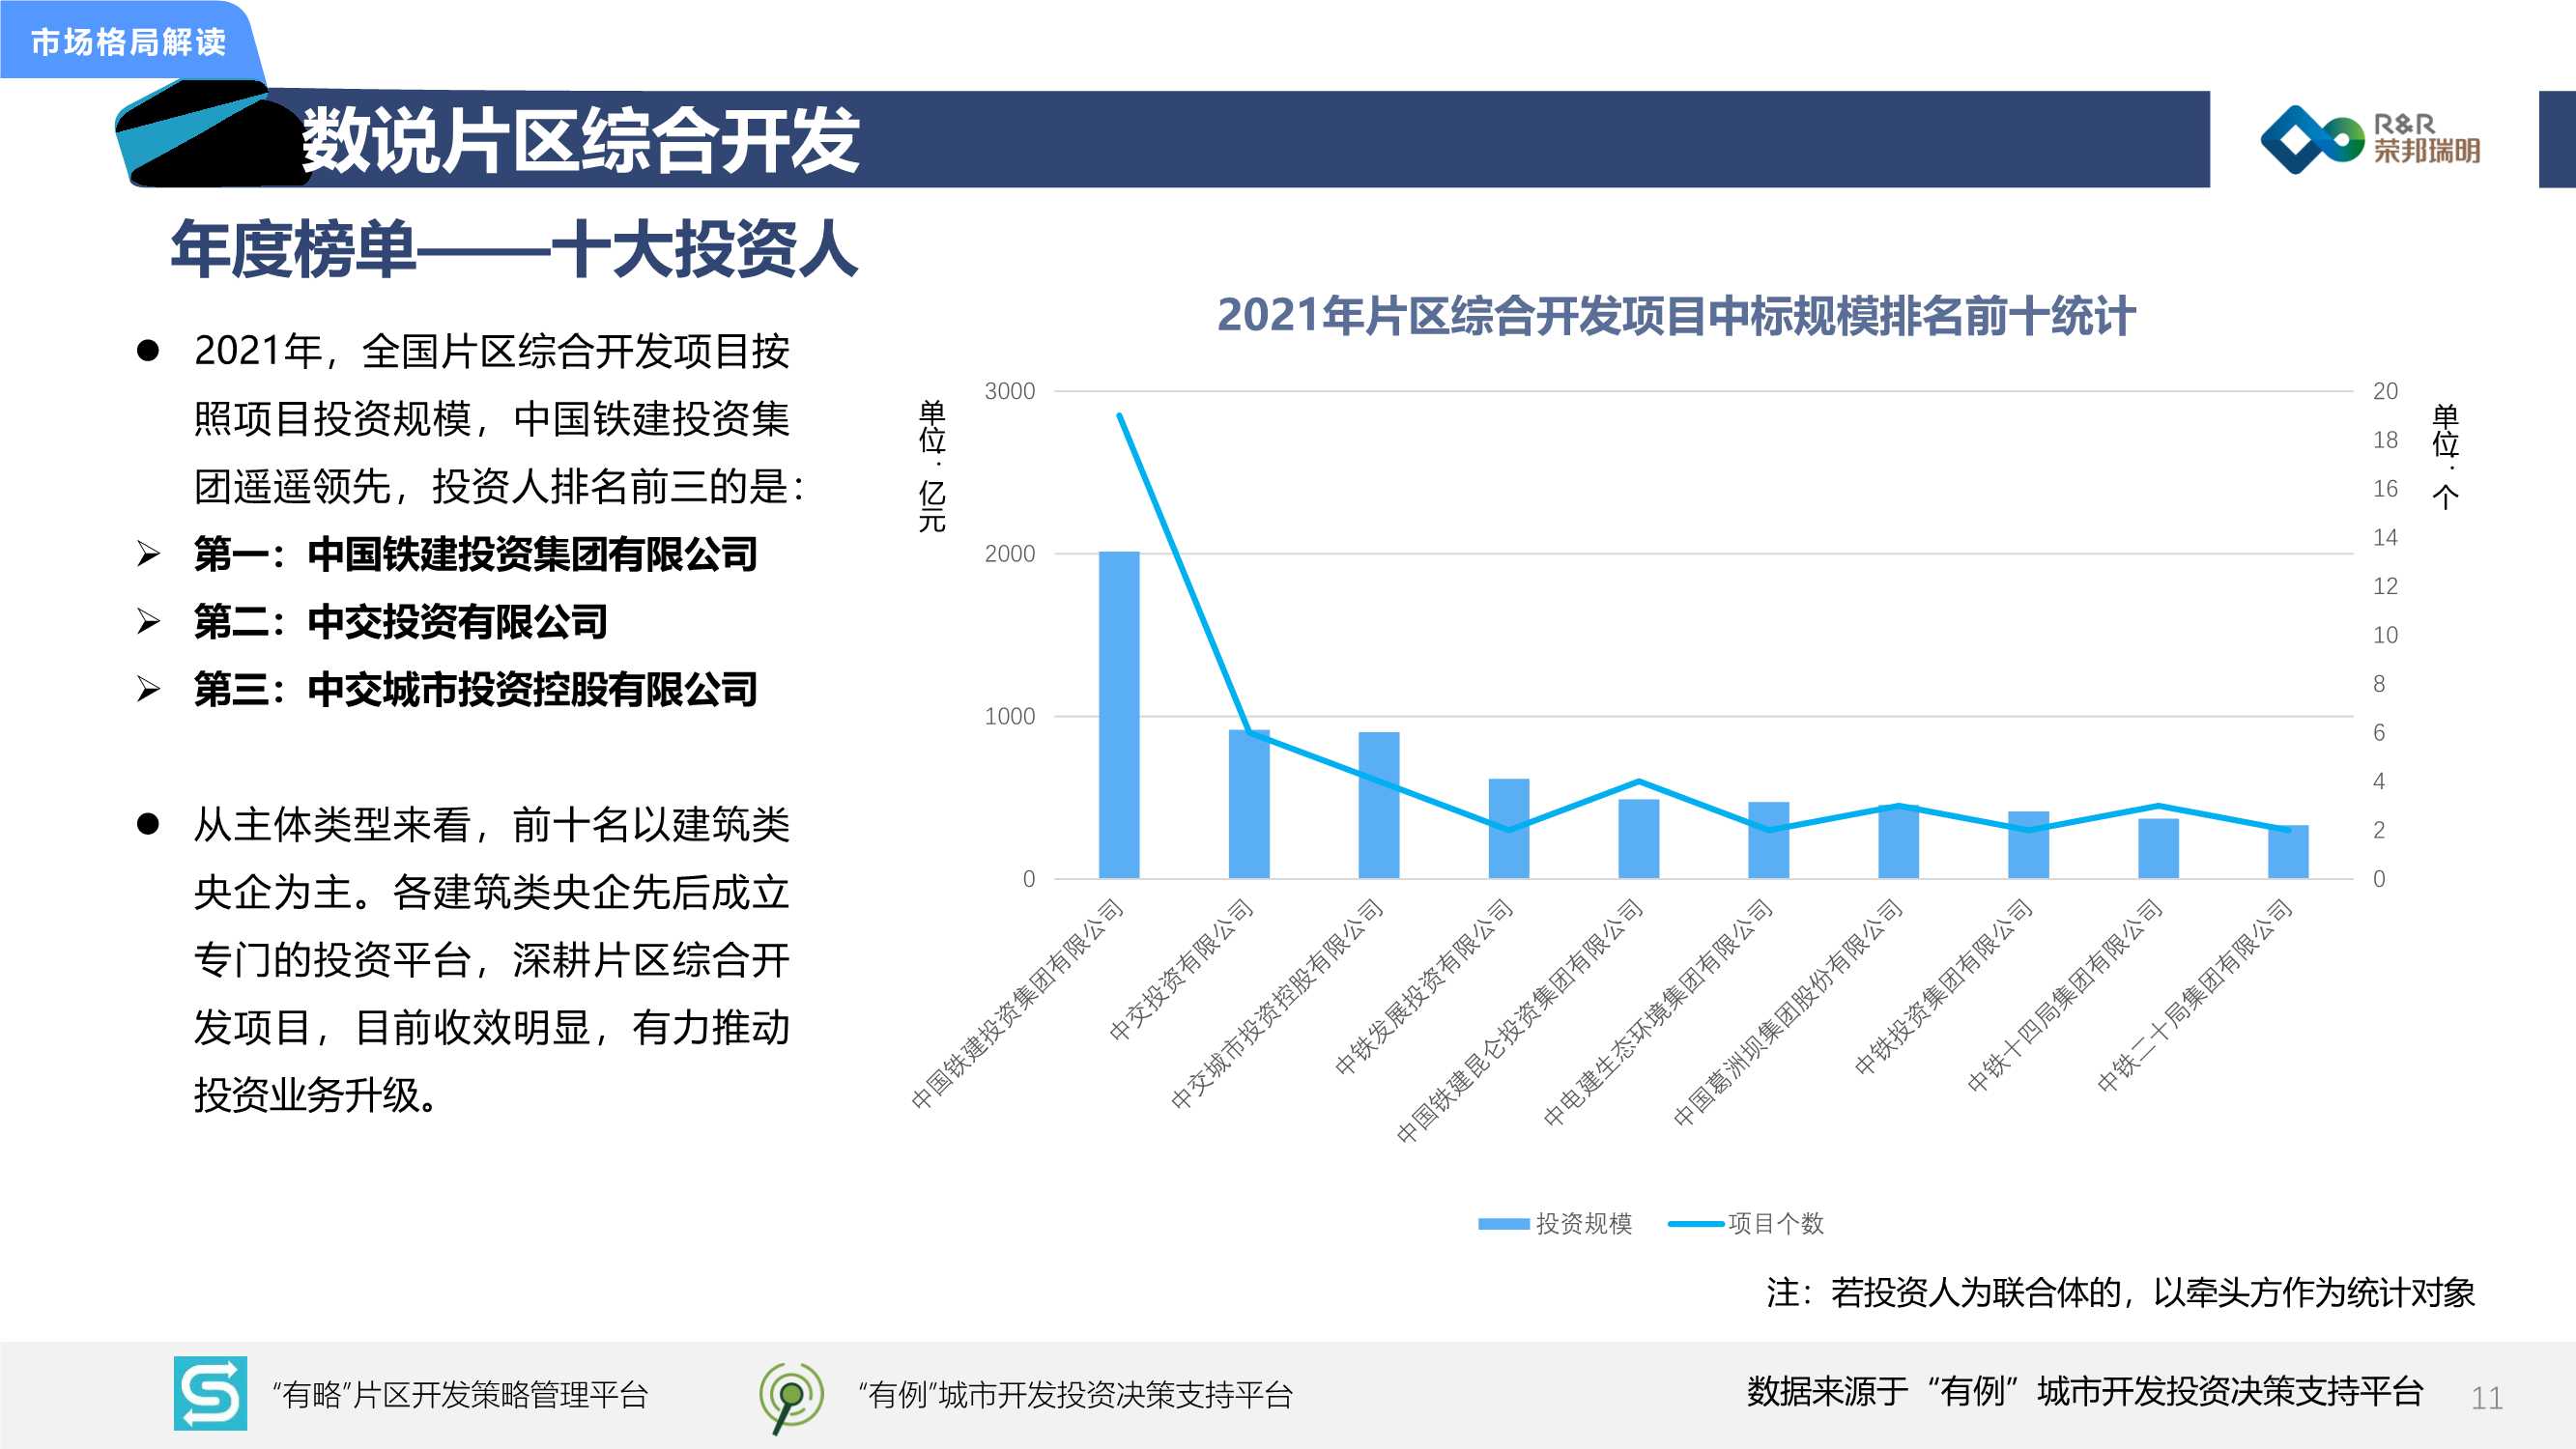Click axis label 中交投资有限公司
2576x1449 pixels.
click(x=1181, y=970)
